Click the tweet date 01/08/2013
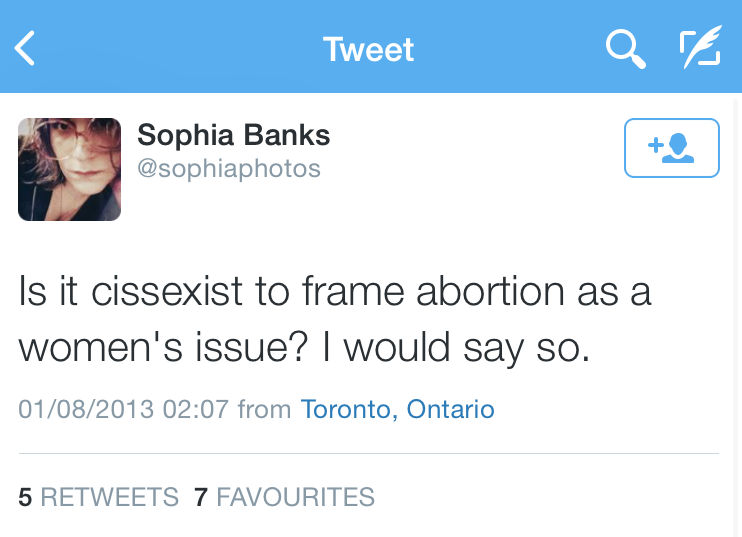Image resolution: width=742 pixels, height=537 pixels. (86, 409)
